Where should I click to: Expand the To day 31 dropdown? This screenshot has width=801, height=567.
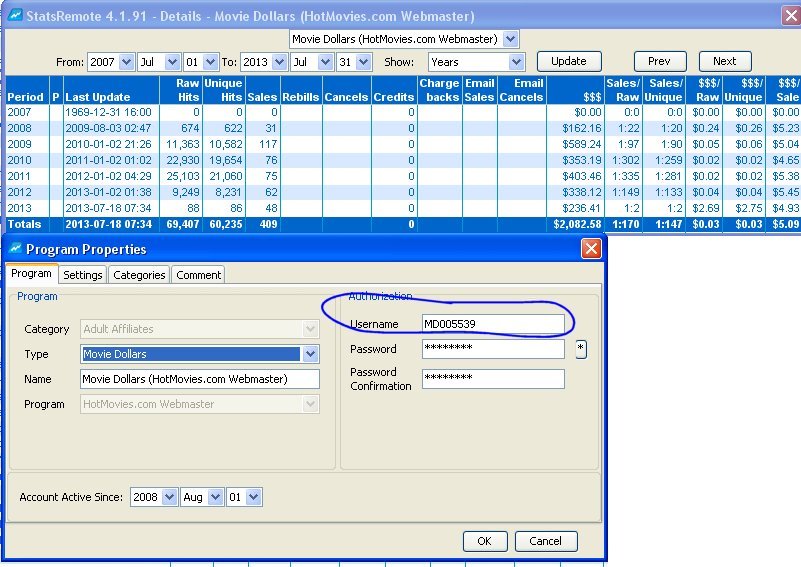click(x=364, y=62)
